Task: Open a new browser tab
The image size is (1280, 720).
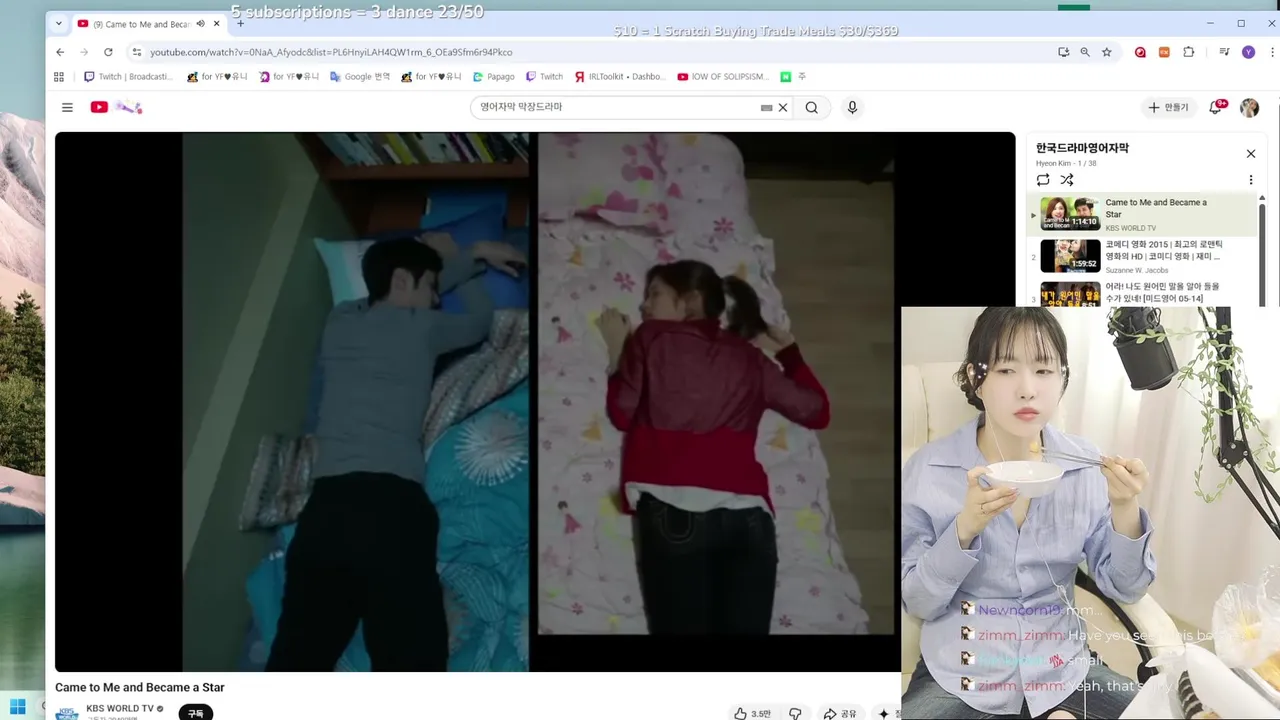Action: pos(240,23)
